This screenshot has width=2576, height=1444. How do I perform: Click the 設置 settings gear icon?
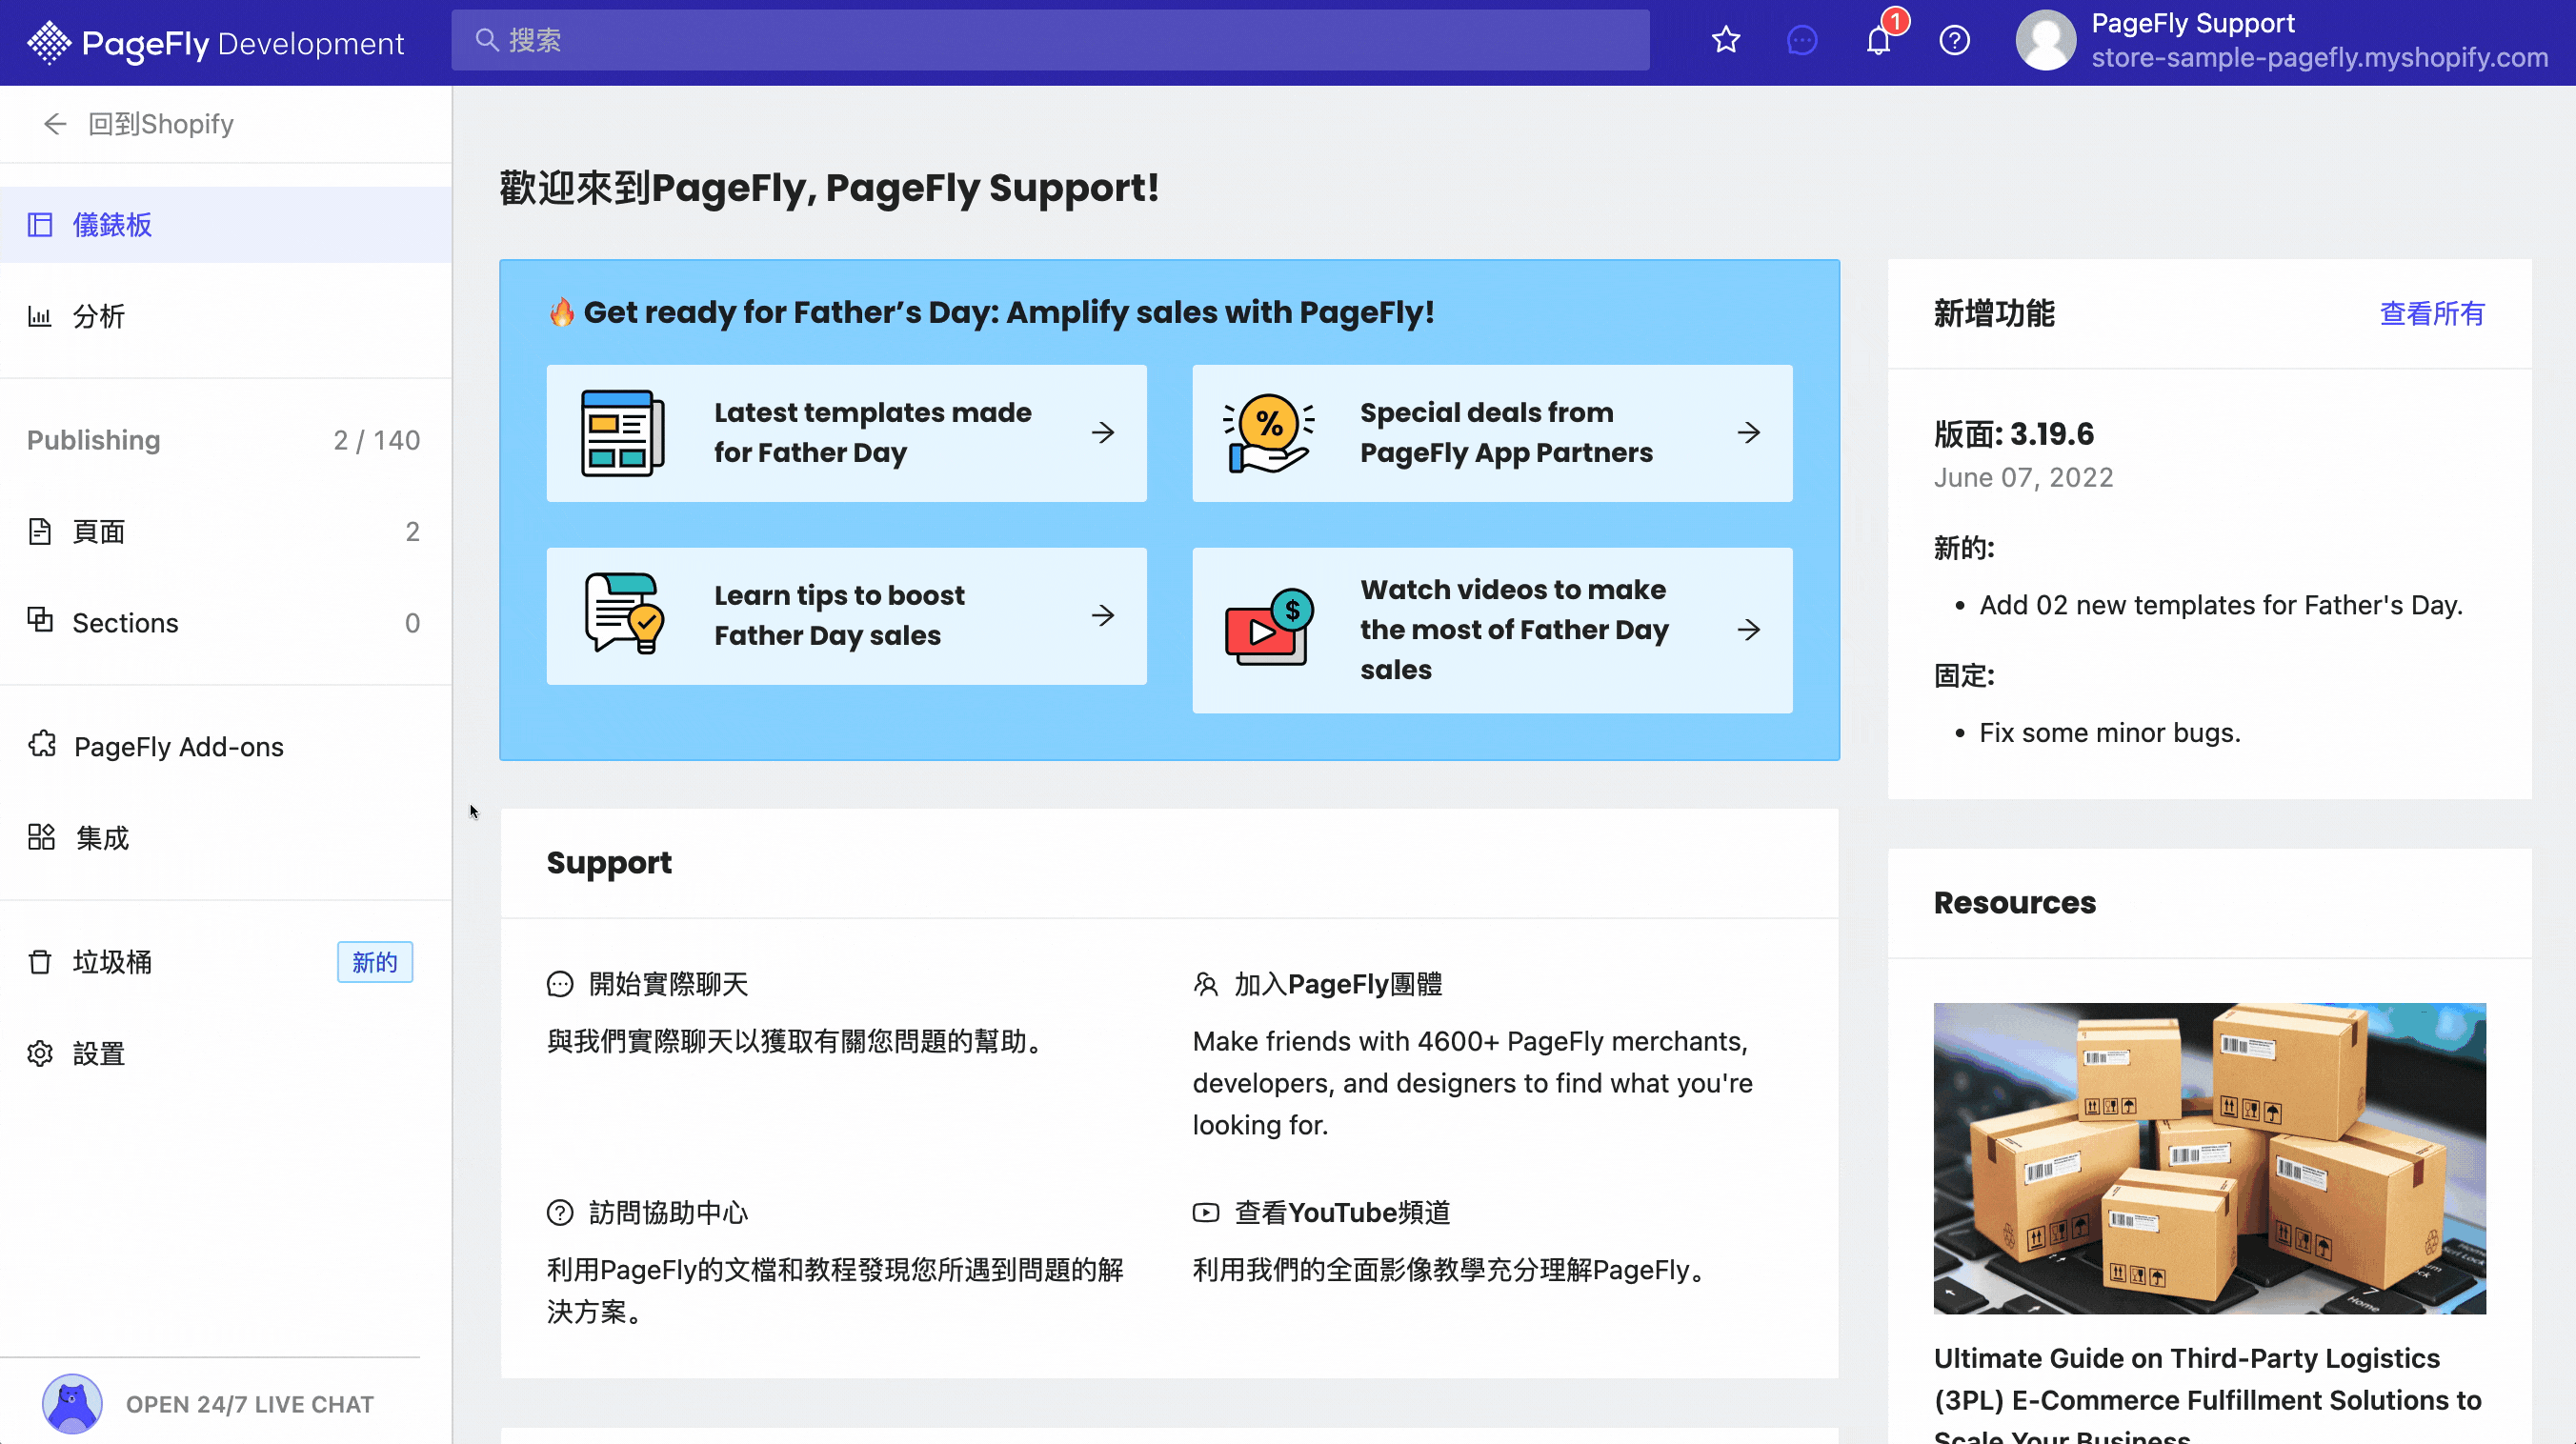point(40,1053)
